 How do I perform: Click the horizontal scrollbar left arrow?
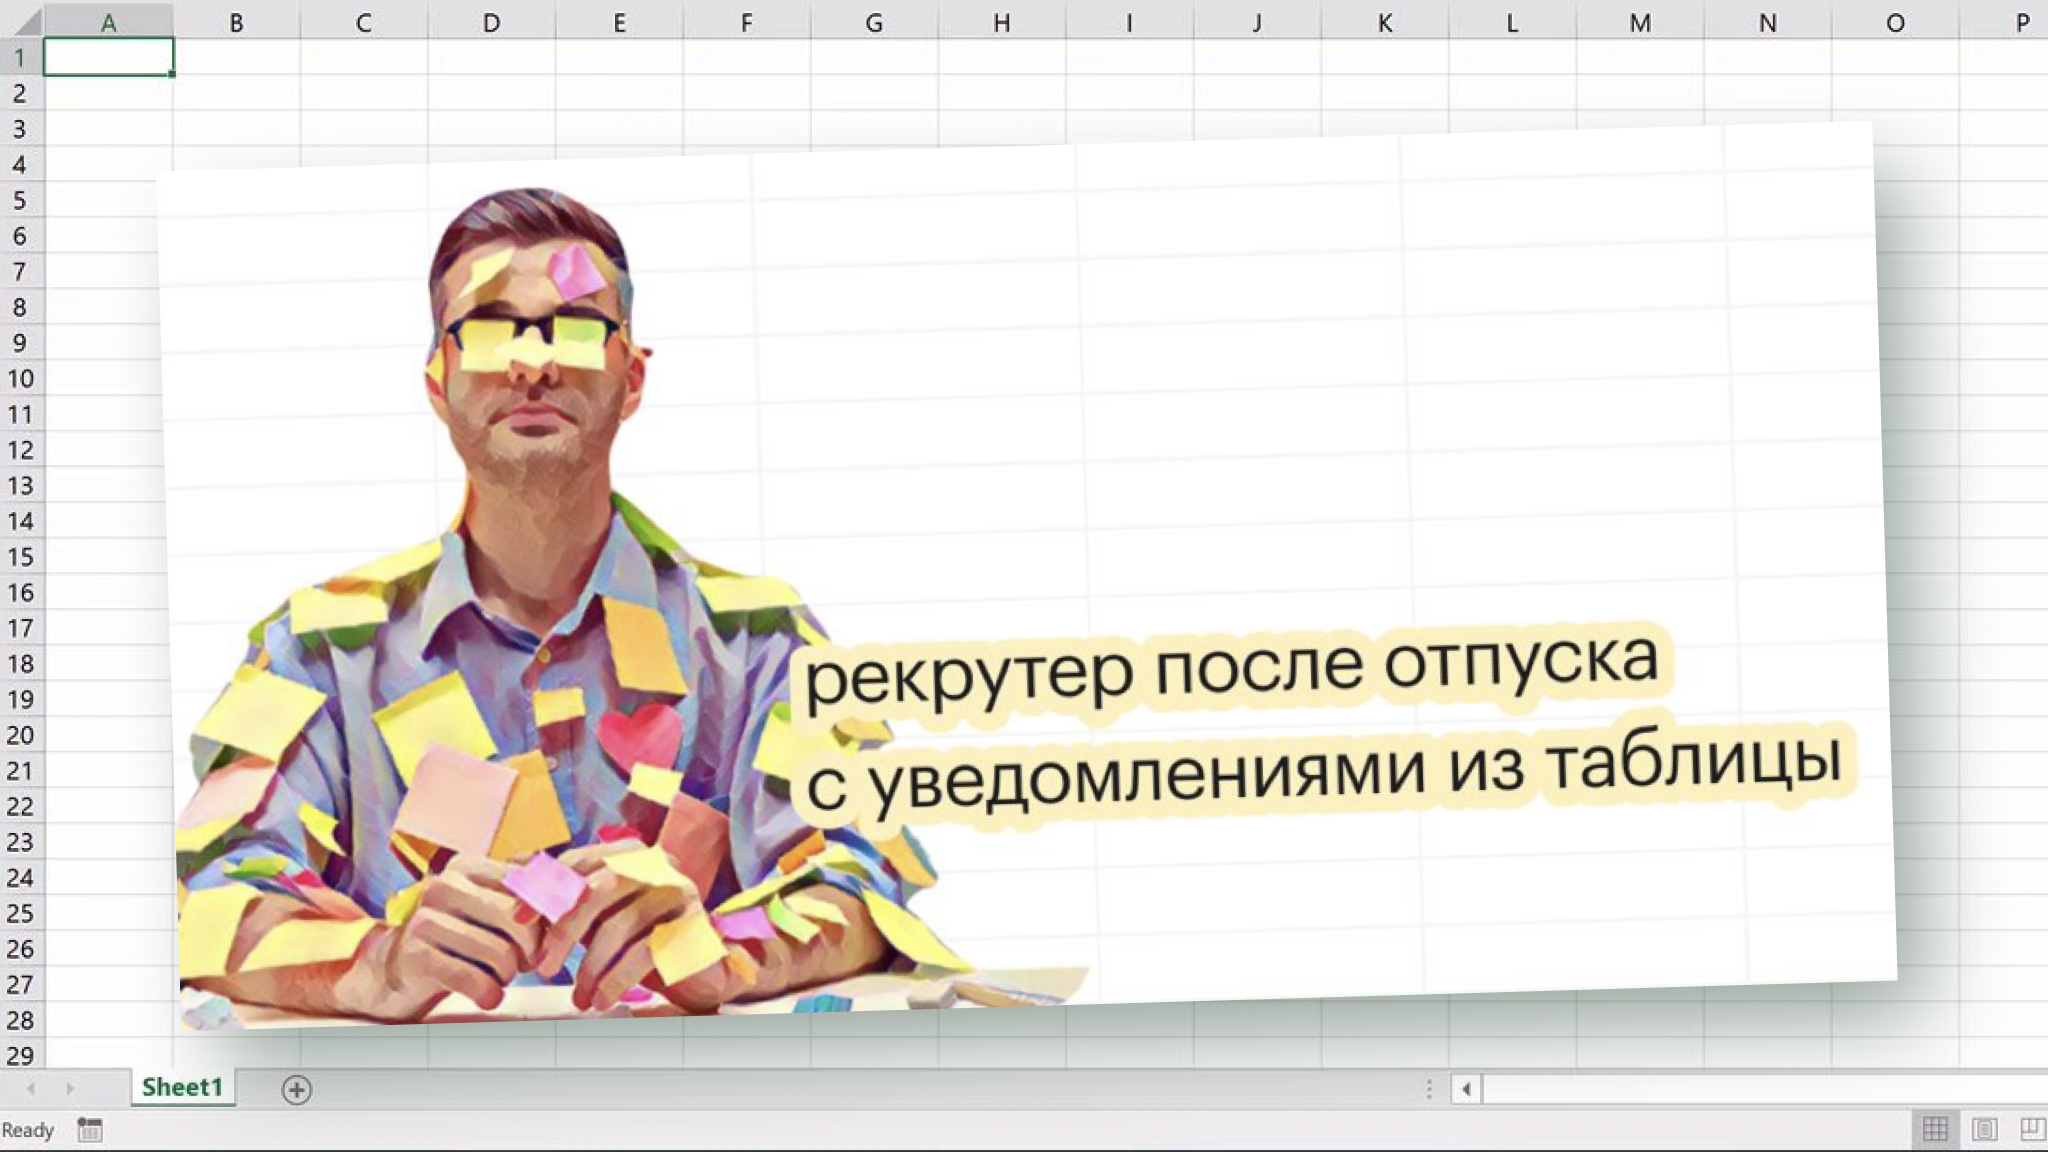point(1466,1089)
